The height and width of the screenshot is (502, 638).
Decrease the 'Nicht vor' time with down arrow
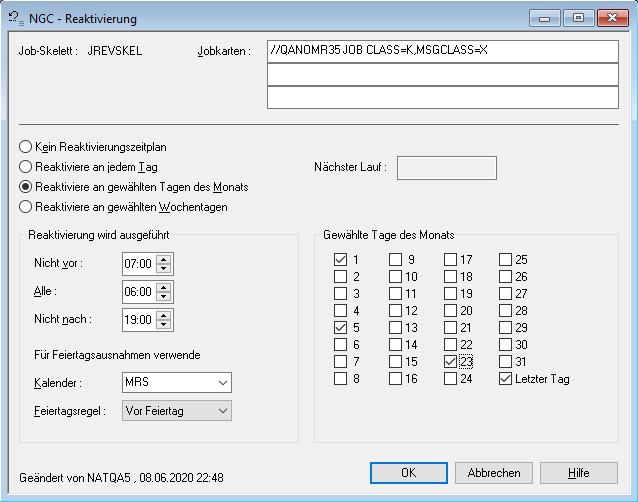point(164,270)
